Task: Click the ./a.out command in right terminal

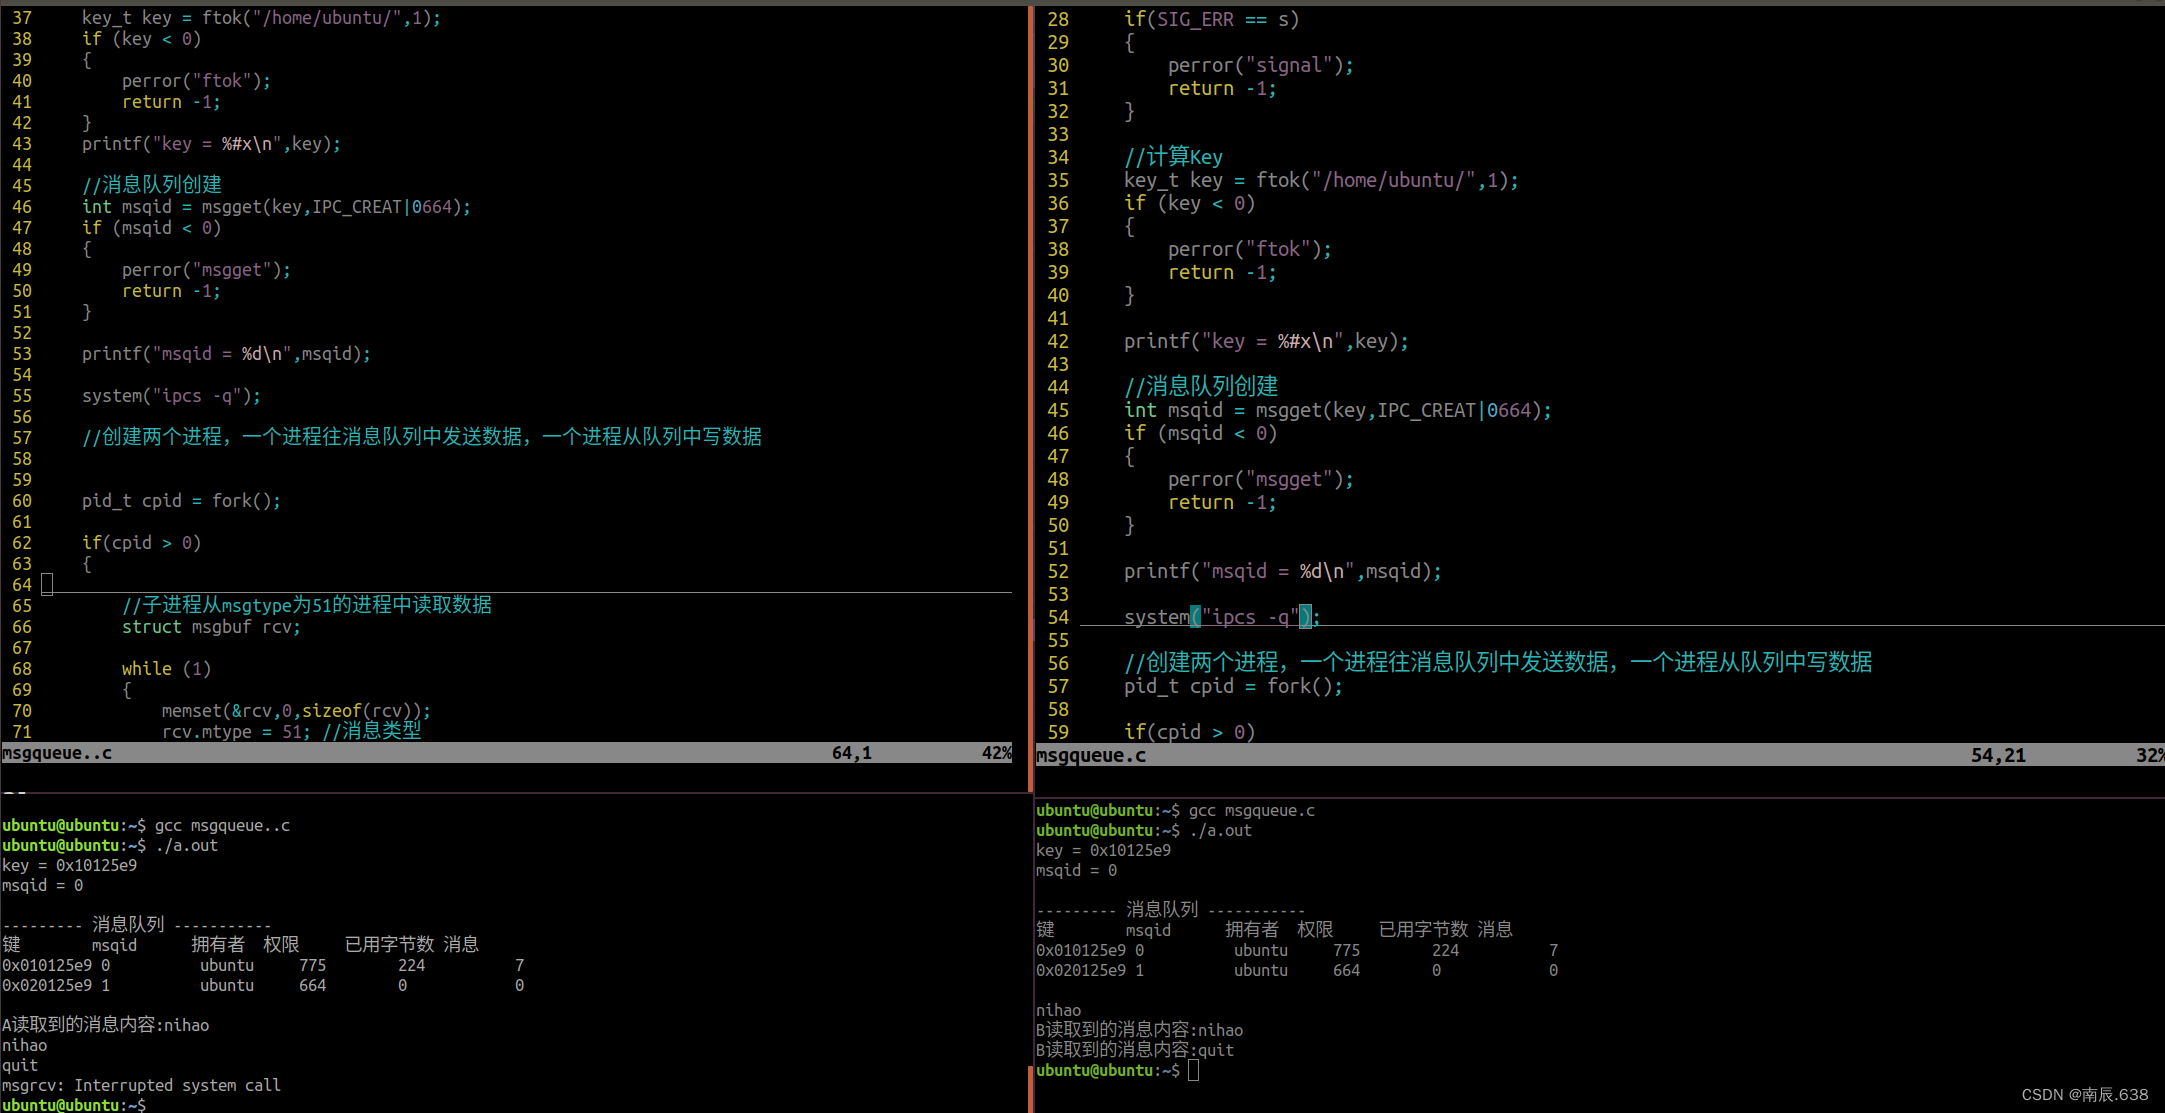Action: (x=1222, y=830)
